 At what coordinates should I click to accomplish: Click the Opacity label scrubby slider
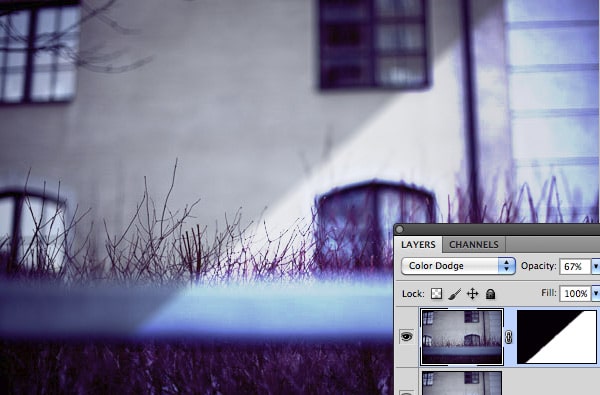pyautogui.click(x=538, y=266)
